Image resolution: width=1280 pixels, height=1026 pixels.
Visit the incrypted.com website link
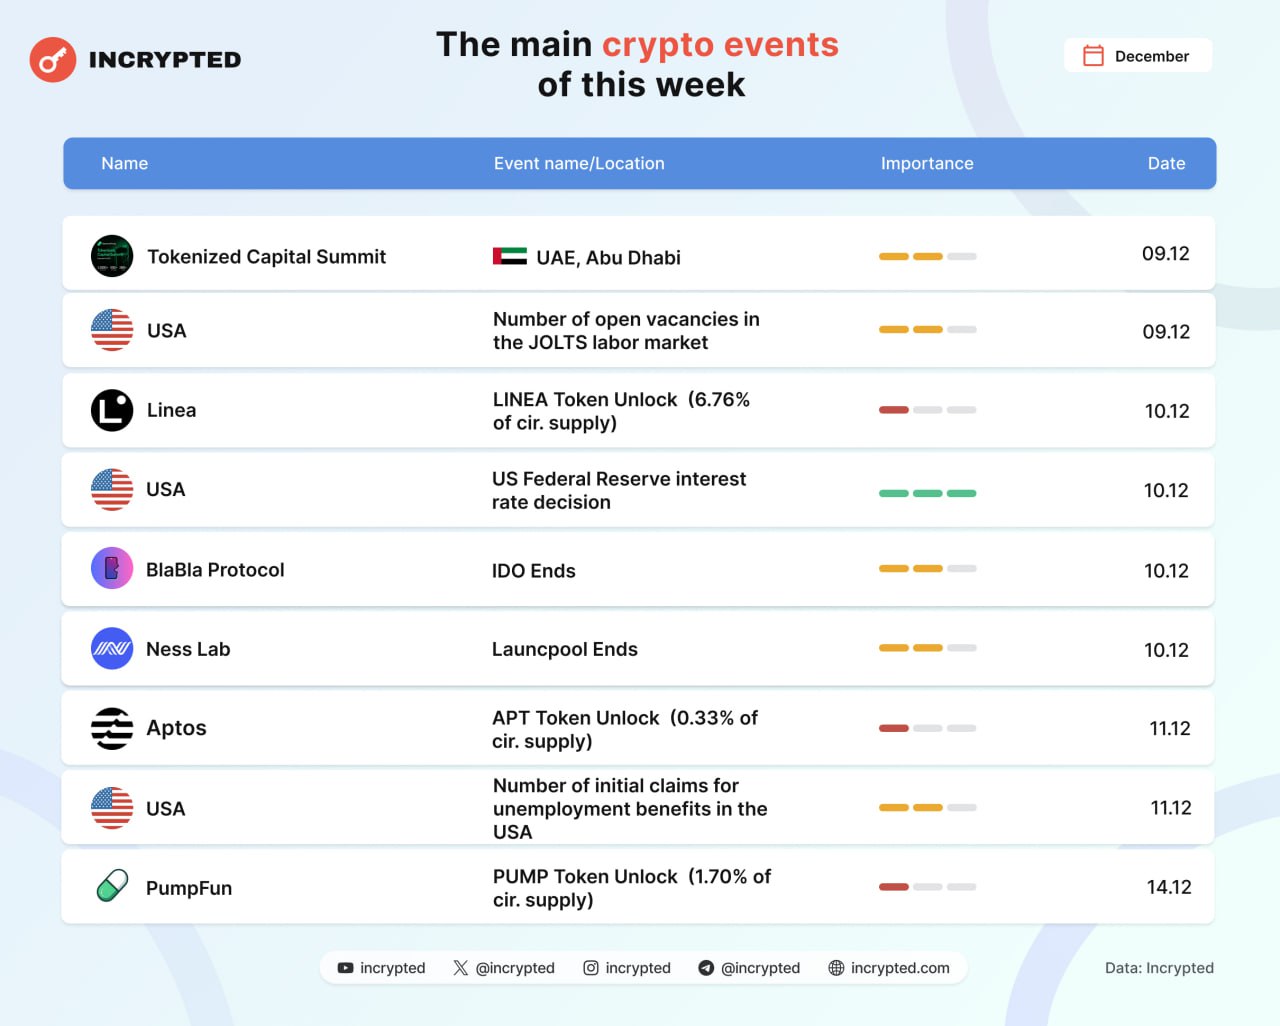click(x=889, y=968)
